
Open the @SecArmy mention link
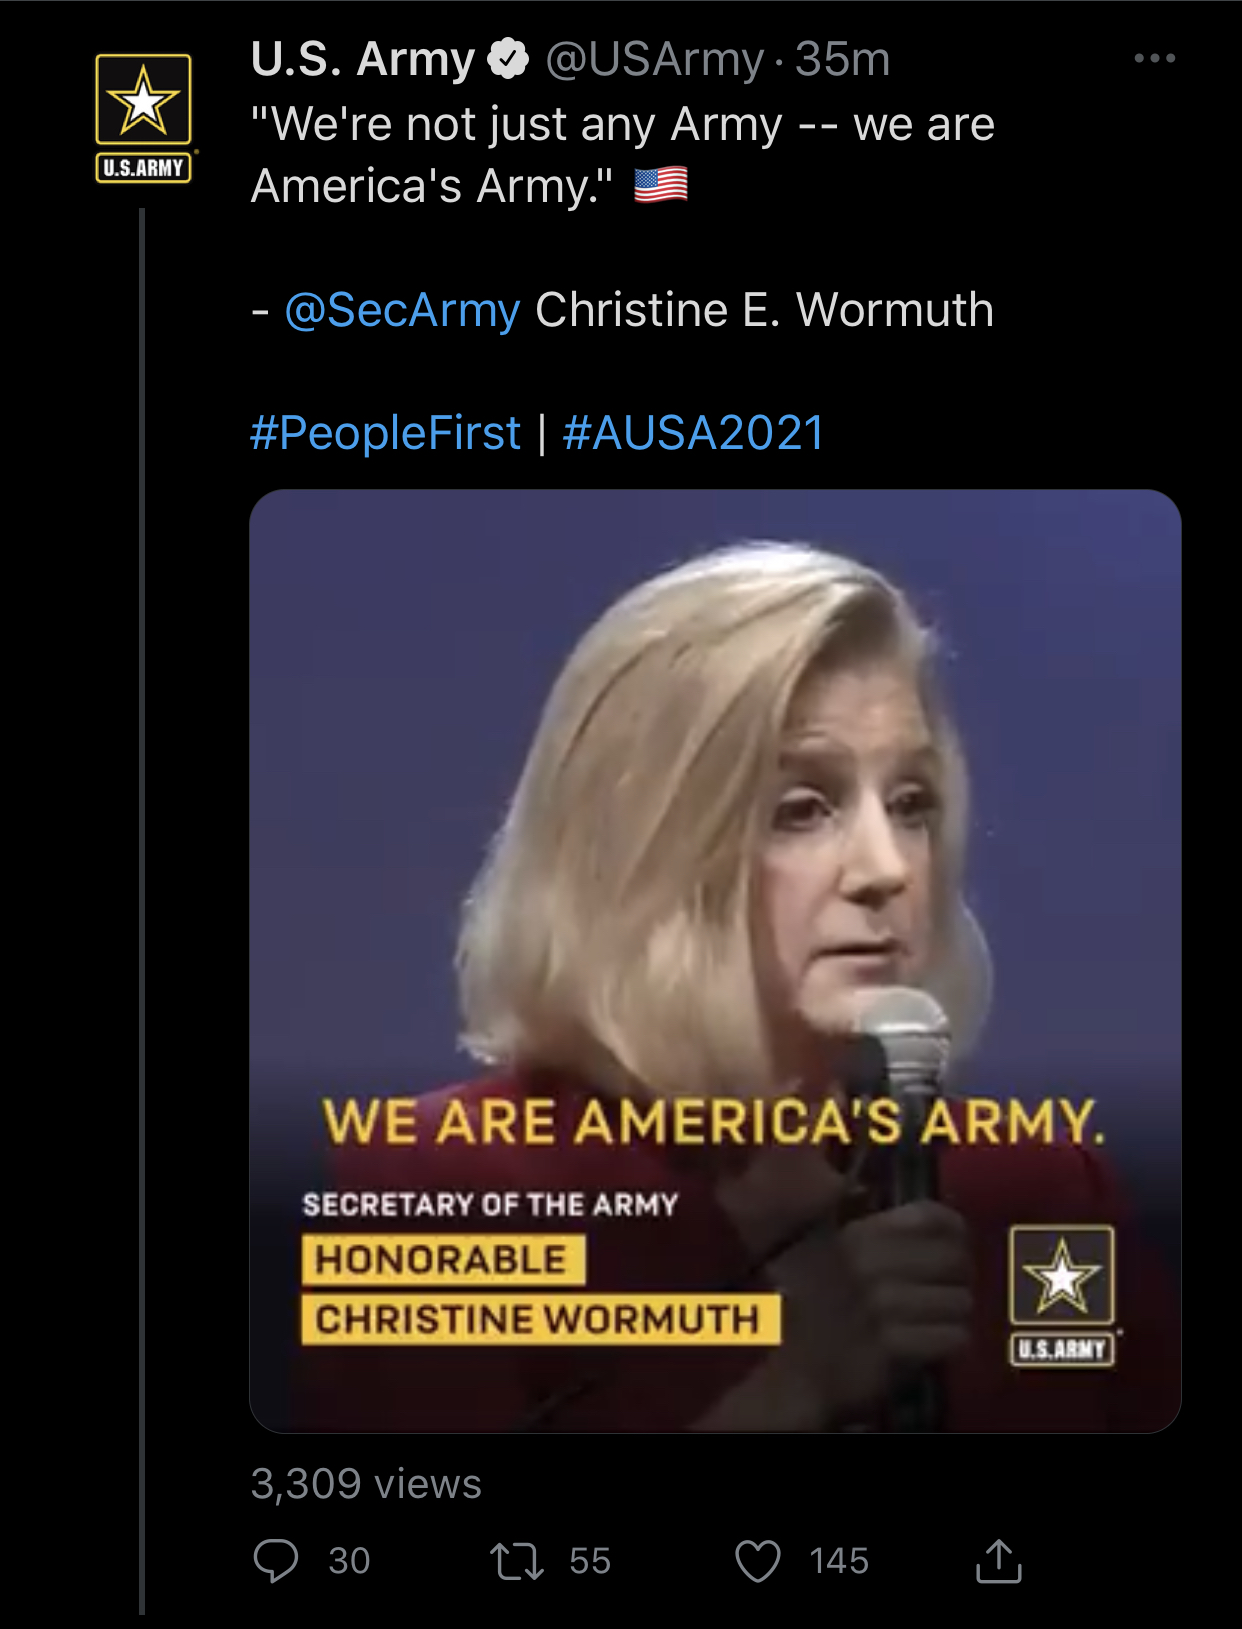pyautogui.click(x=402, y=310)
